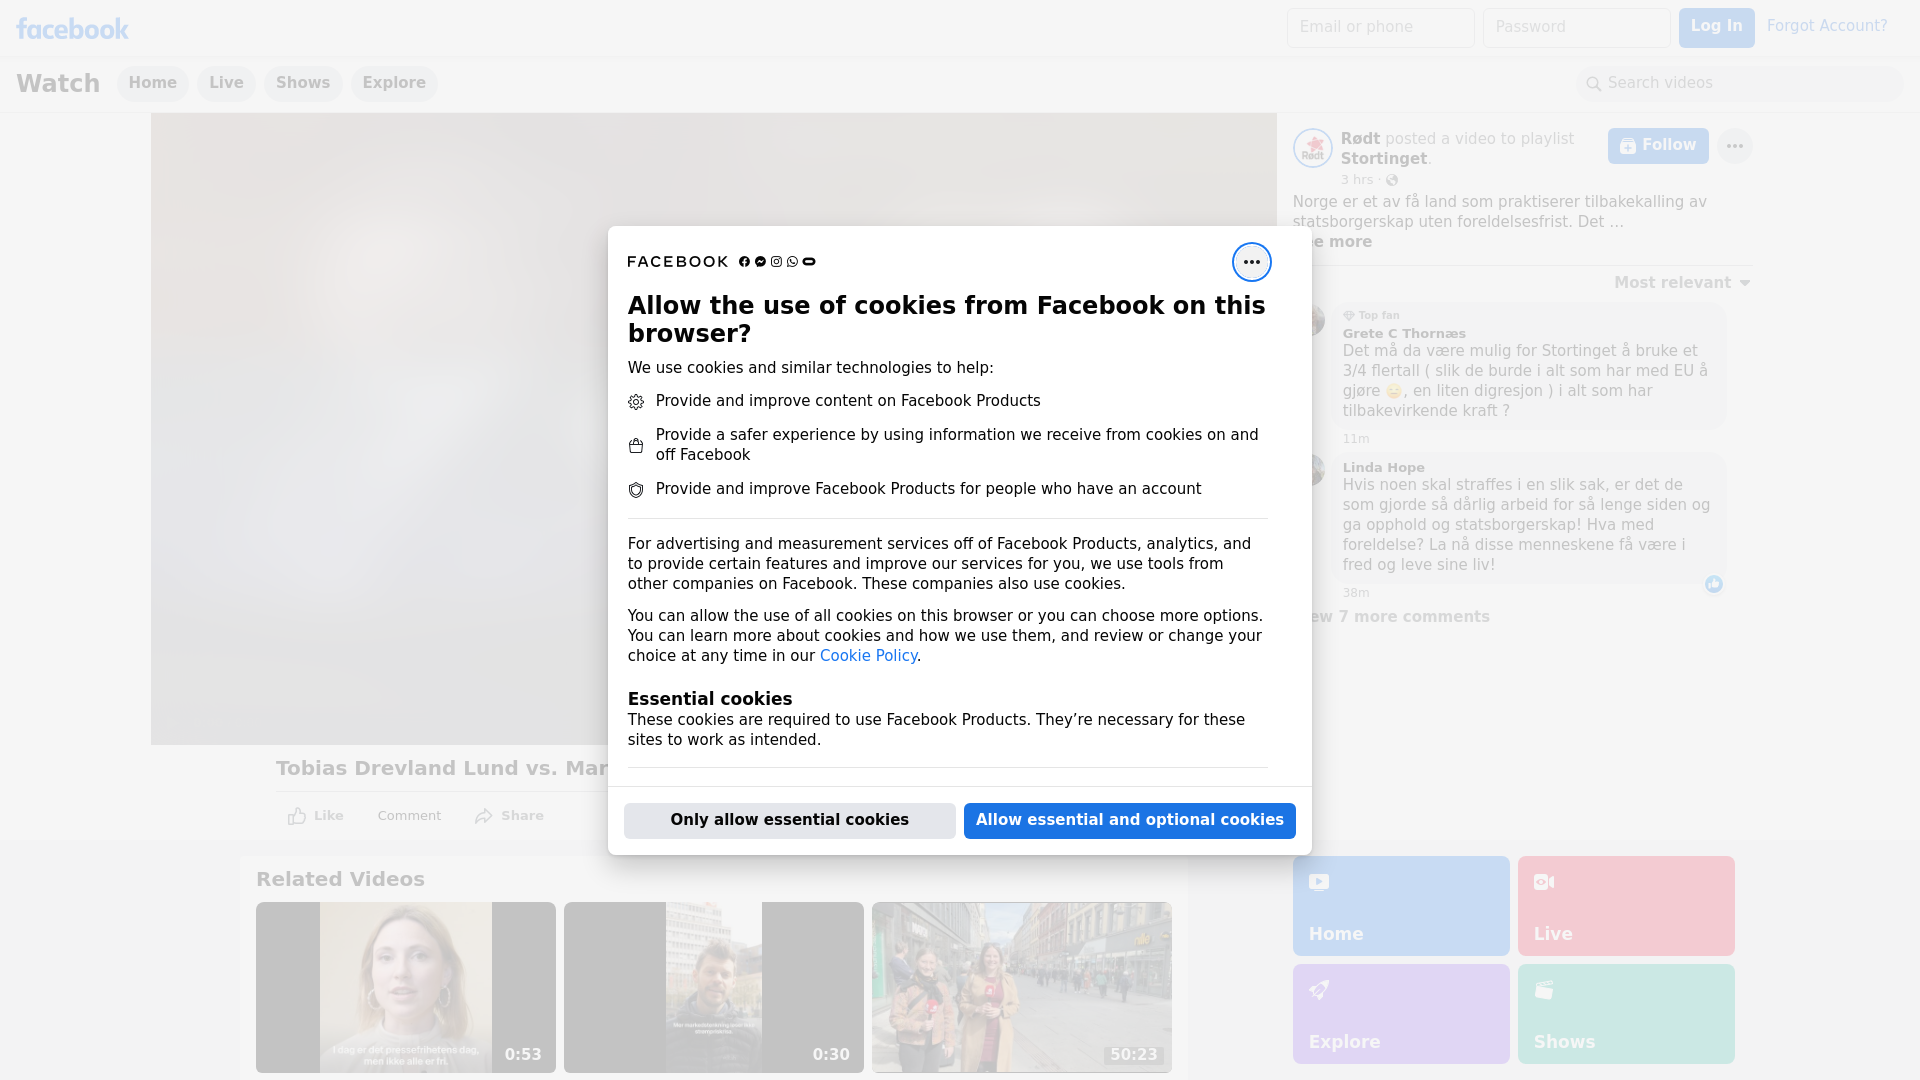Open the Forgot Account? link
Viewport: 1920px width, 1080px height.
[x=1826, y=26]
